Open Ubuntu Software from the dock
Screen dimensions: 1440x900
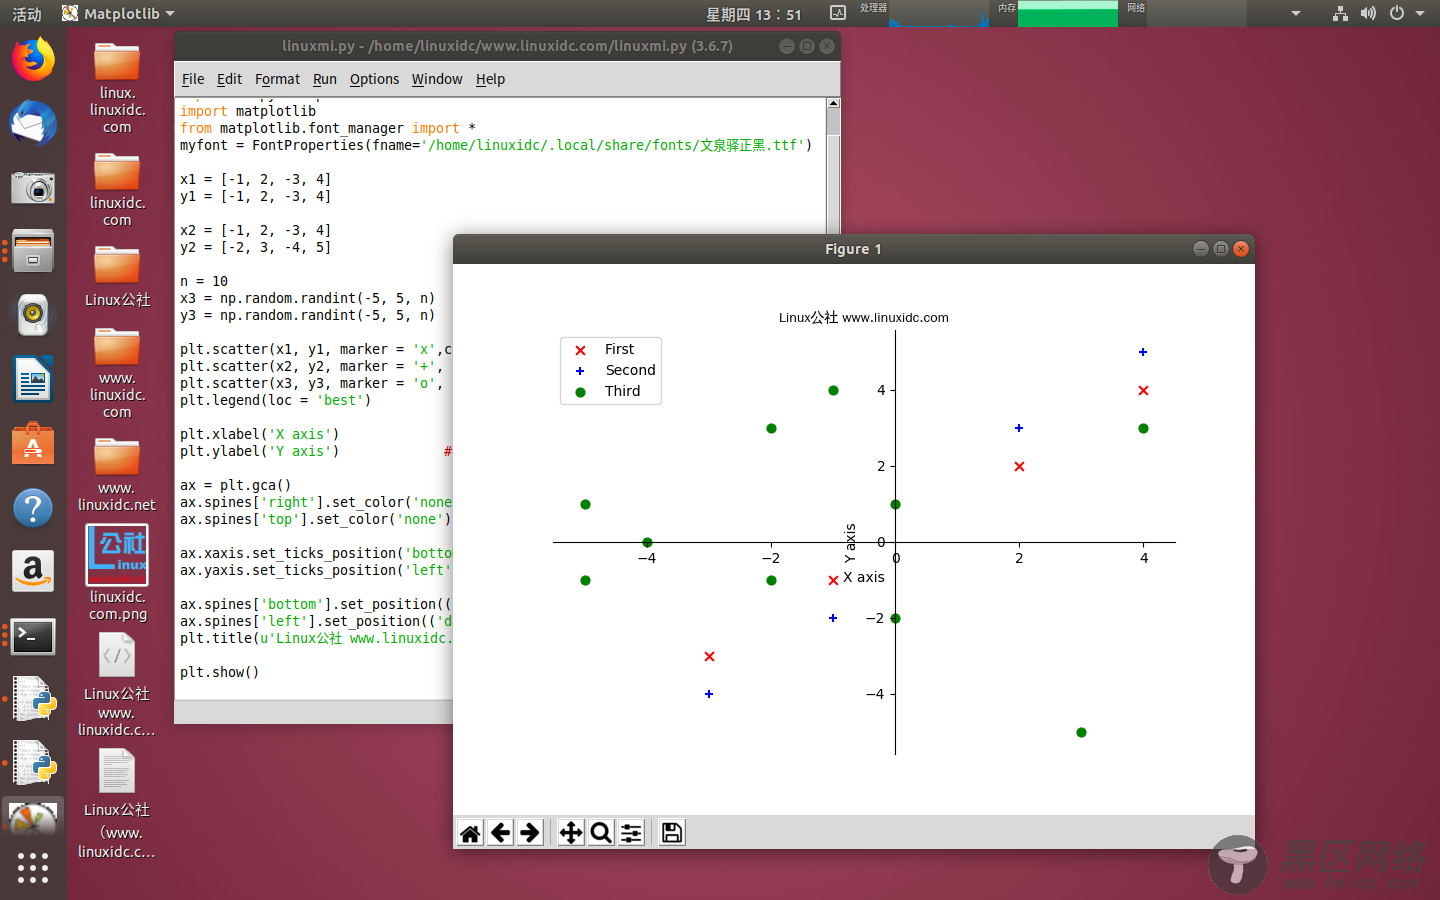33,444
